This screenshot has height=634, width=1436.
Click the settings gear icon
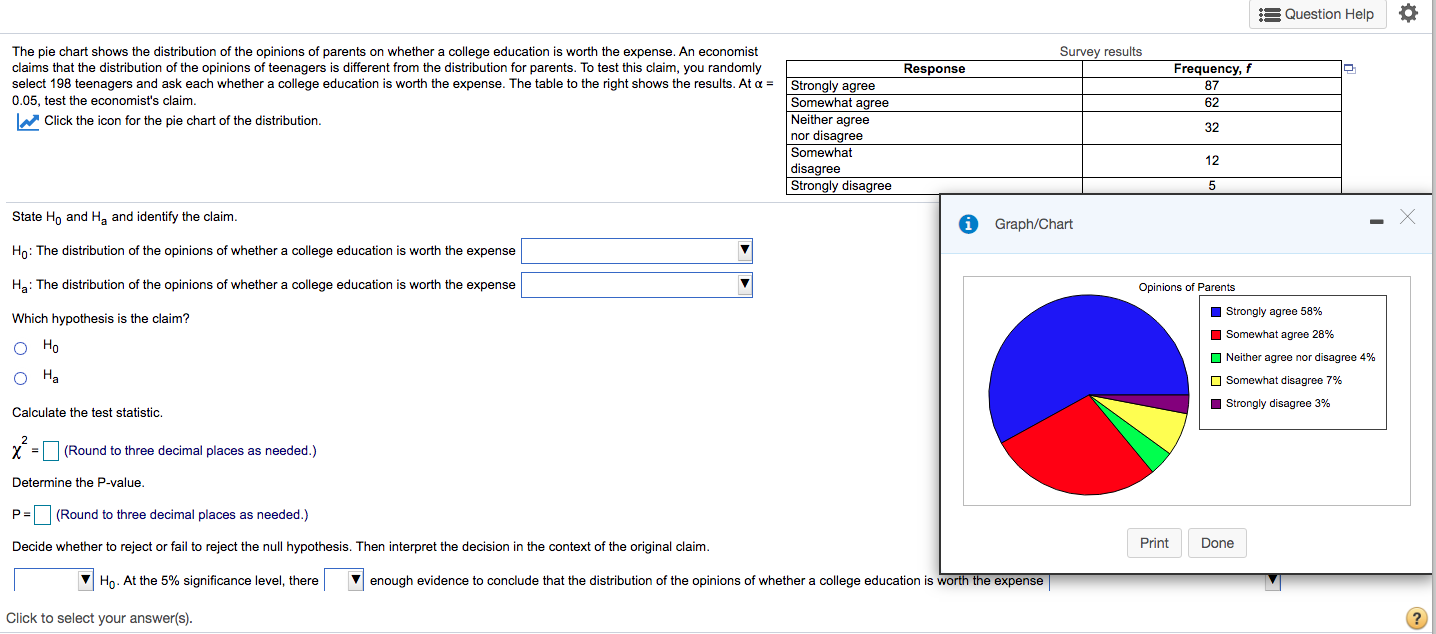click(x=1408, y=13)
